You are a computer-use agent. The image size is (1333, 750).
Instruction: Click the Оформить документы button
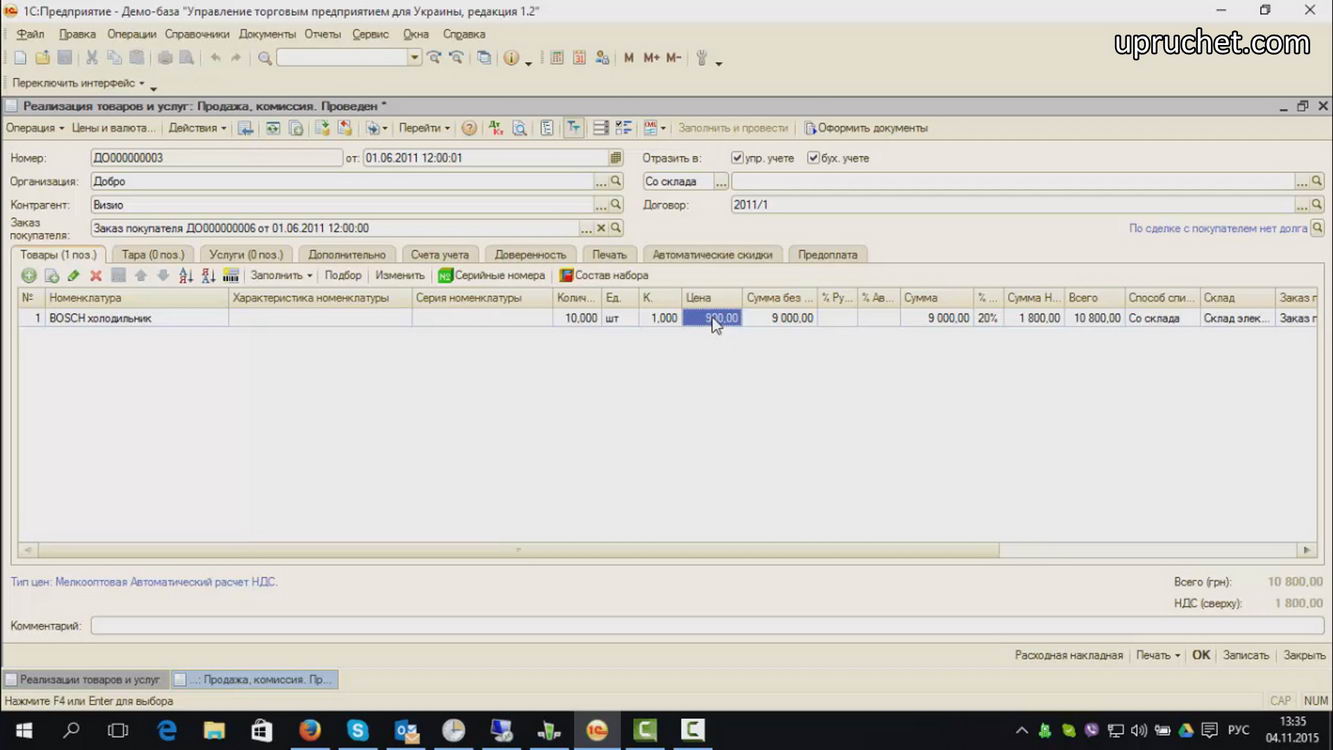[x=866, y=128]
